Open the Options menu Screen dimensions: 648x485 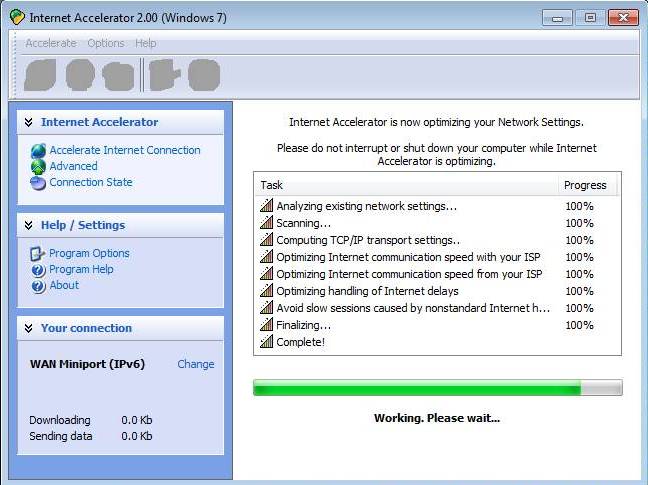tap(106, 43)
